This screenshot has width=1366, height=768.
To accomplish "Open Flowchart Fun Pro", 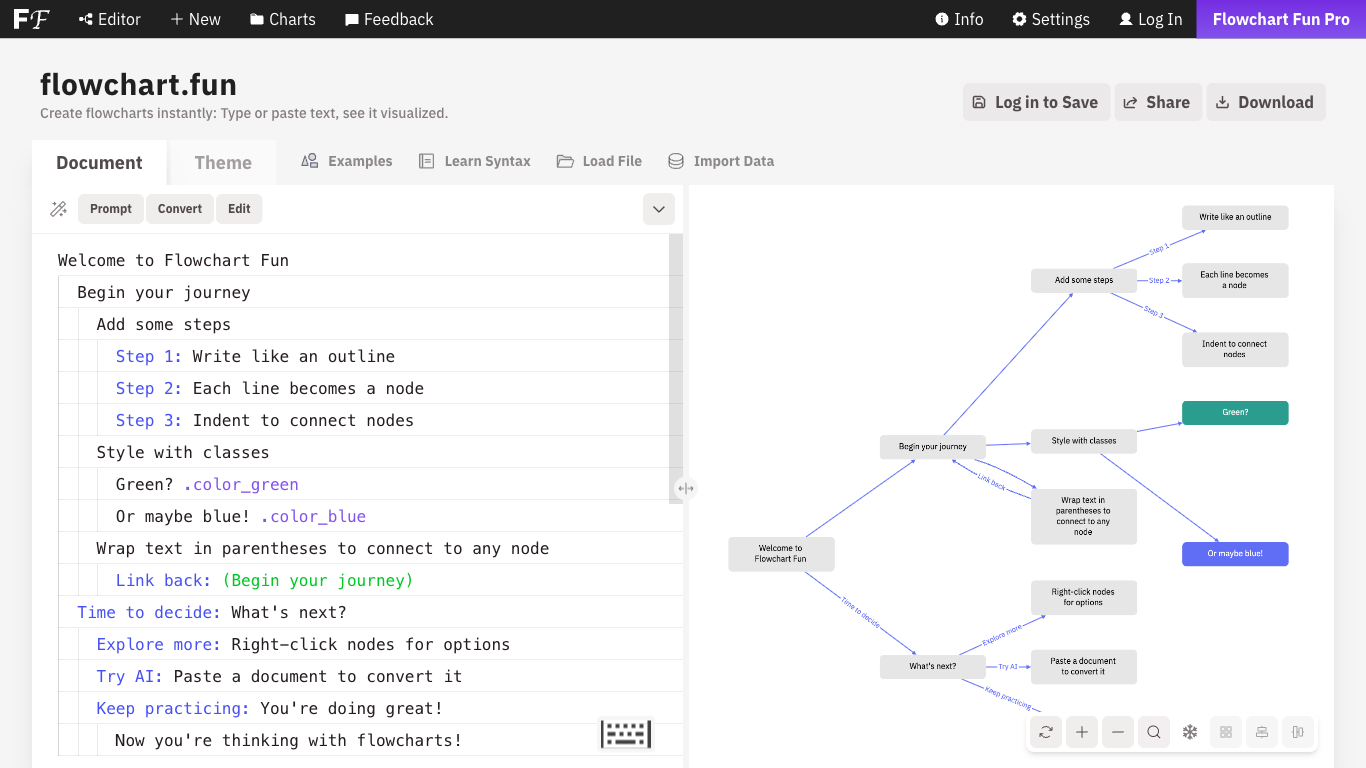I will (x=1281, y=19).
